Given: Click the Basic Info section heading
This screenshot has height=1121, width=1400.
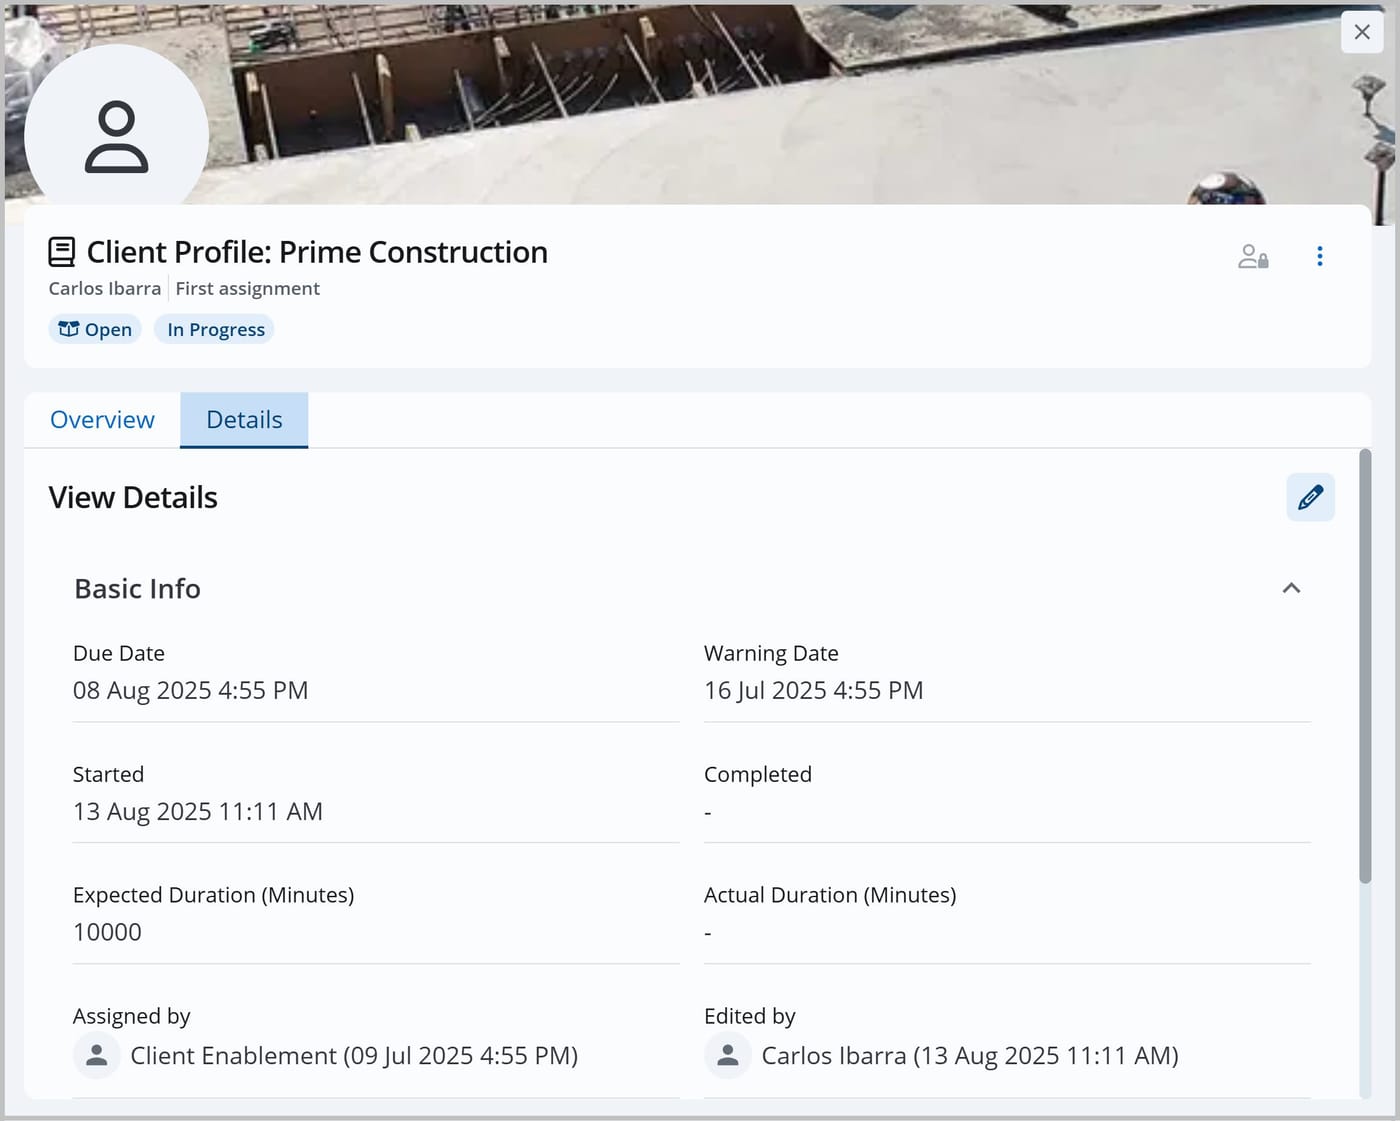Looking at the screenshot, I should click(x=138, y=589).
